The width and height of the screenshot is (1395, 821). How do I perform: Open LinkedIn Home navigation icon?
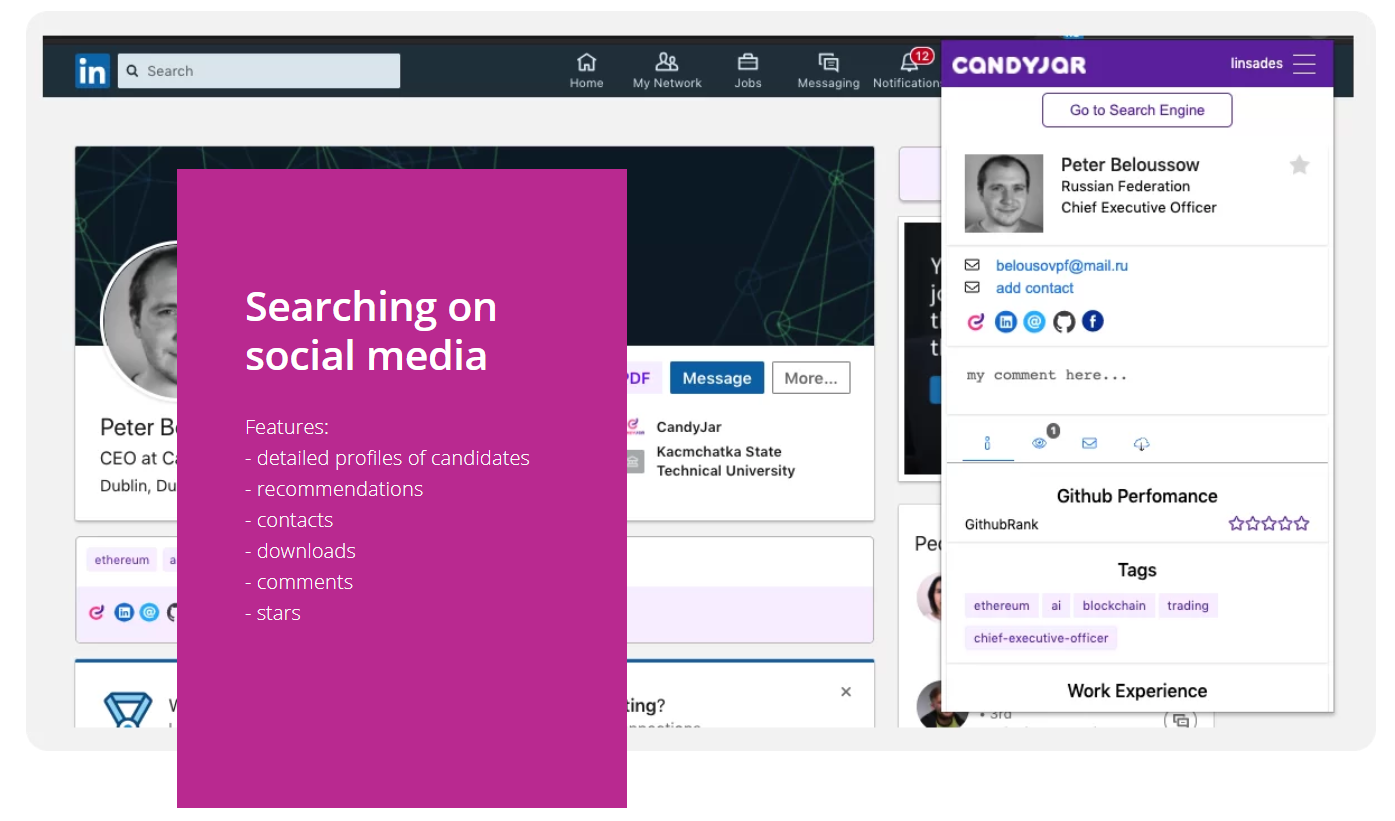click(587, 70)
